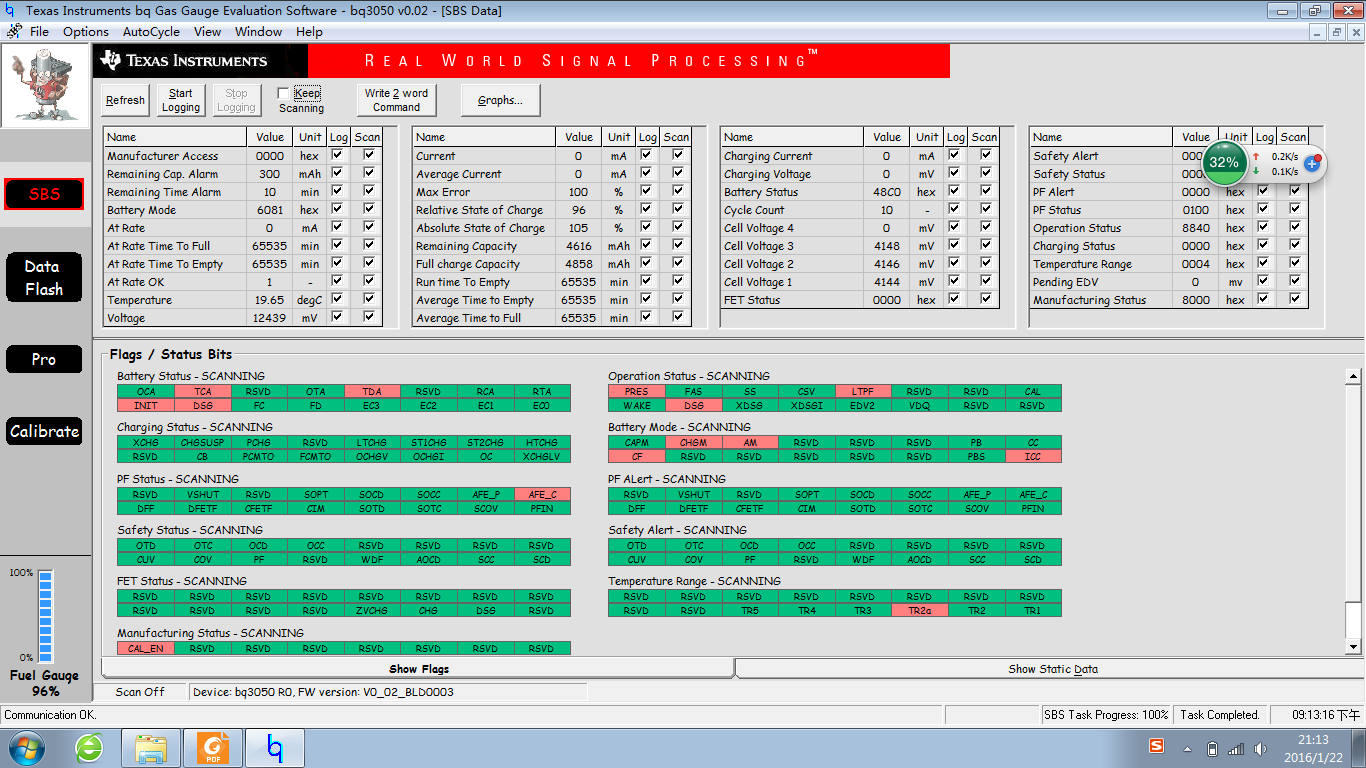Click the TR2a flag in Temperature Range
1366x768 pixels.
(x=919, y=610)
